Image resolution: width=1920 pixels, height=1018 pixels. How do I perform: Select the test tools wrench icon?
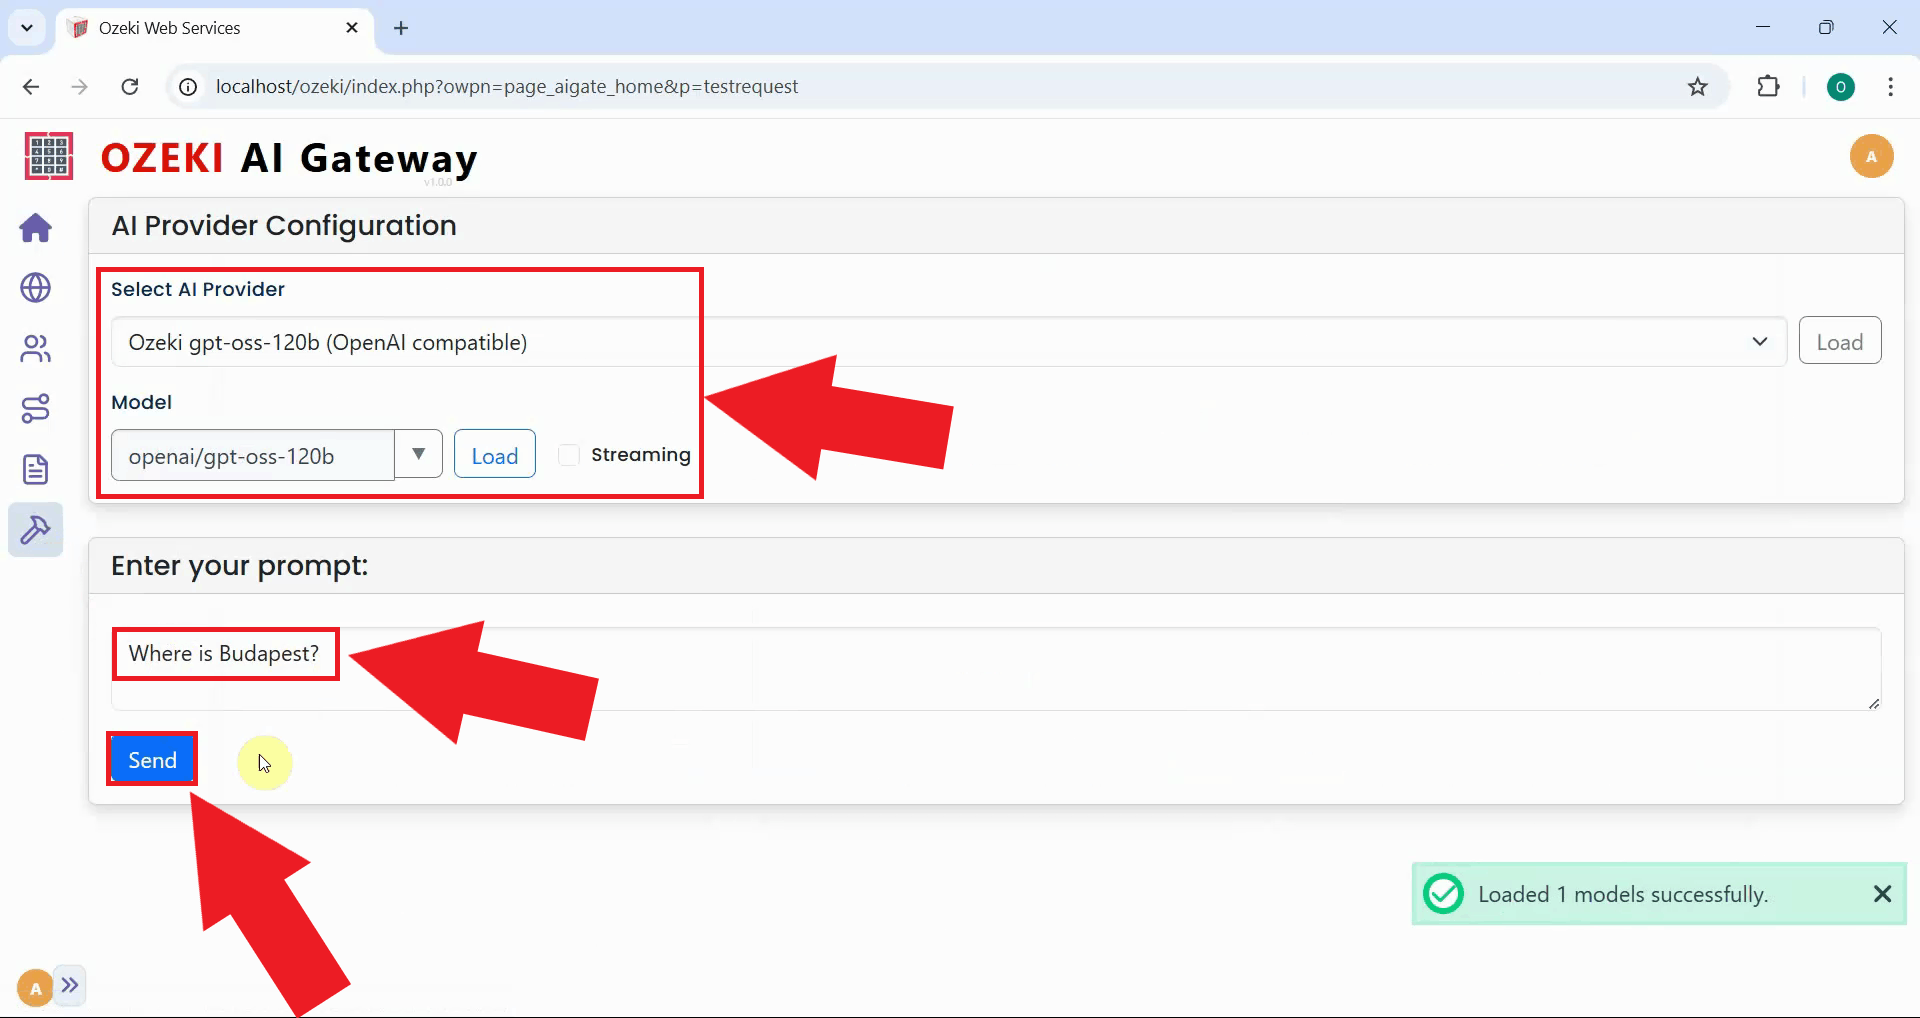[x=35, y=529]
